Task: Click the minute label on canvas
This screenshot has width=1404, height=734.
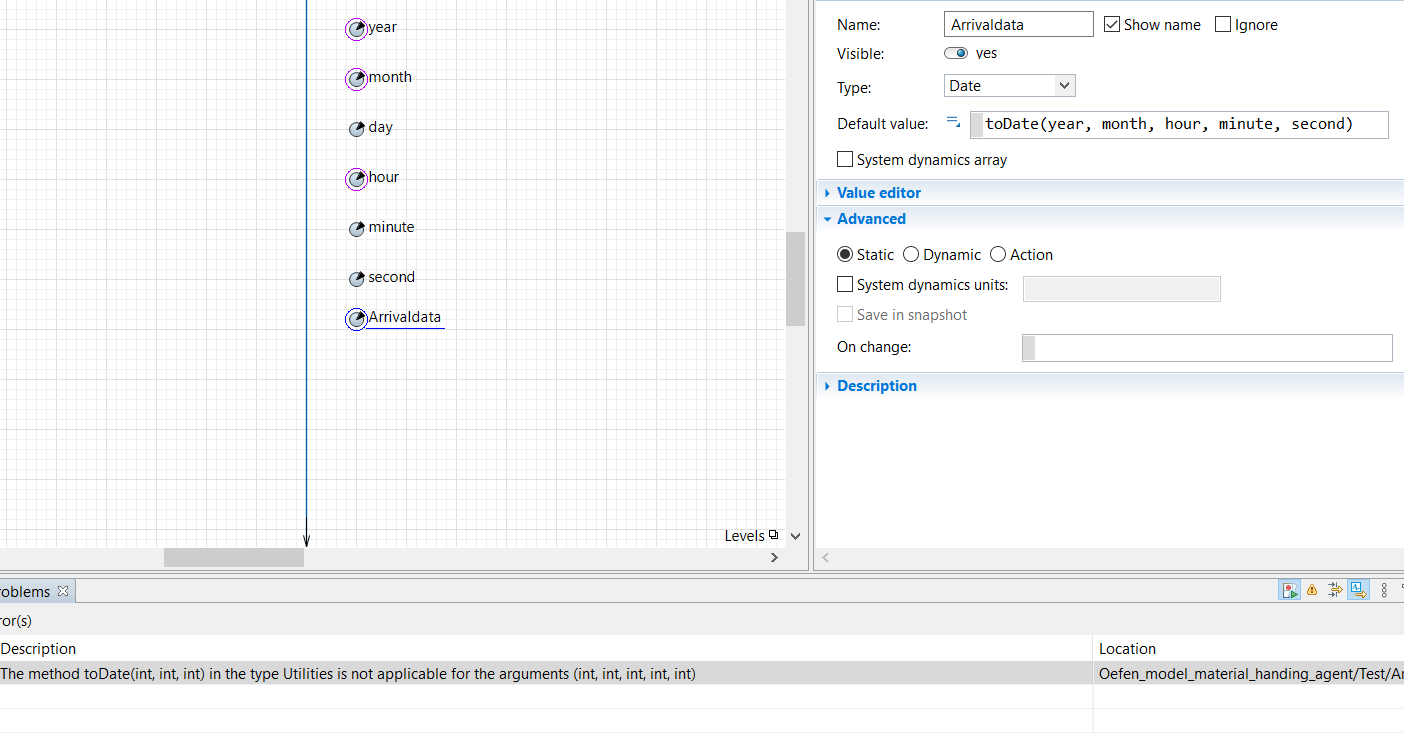Action: pos(391,227)
